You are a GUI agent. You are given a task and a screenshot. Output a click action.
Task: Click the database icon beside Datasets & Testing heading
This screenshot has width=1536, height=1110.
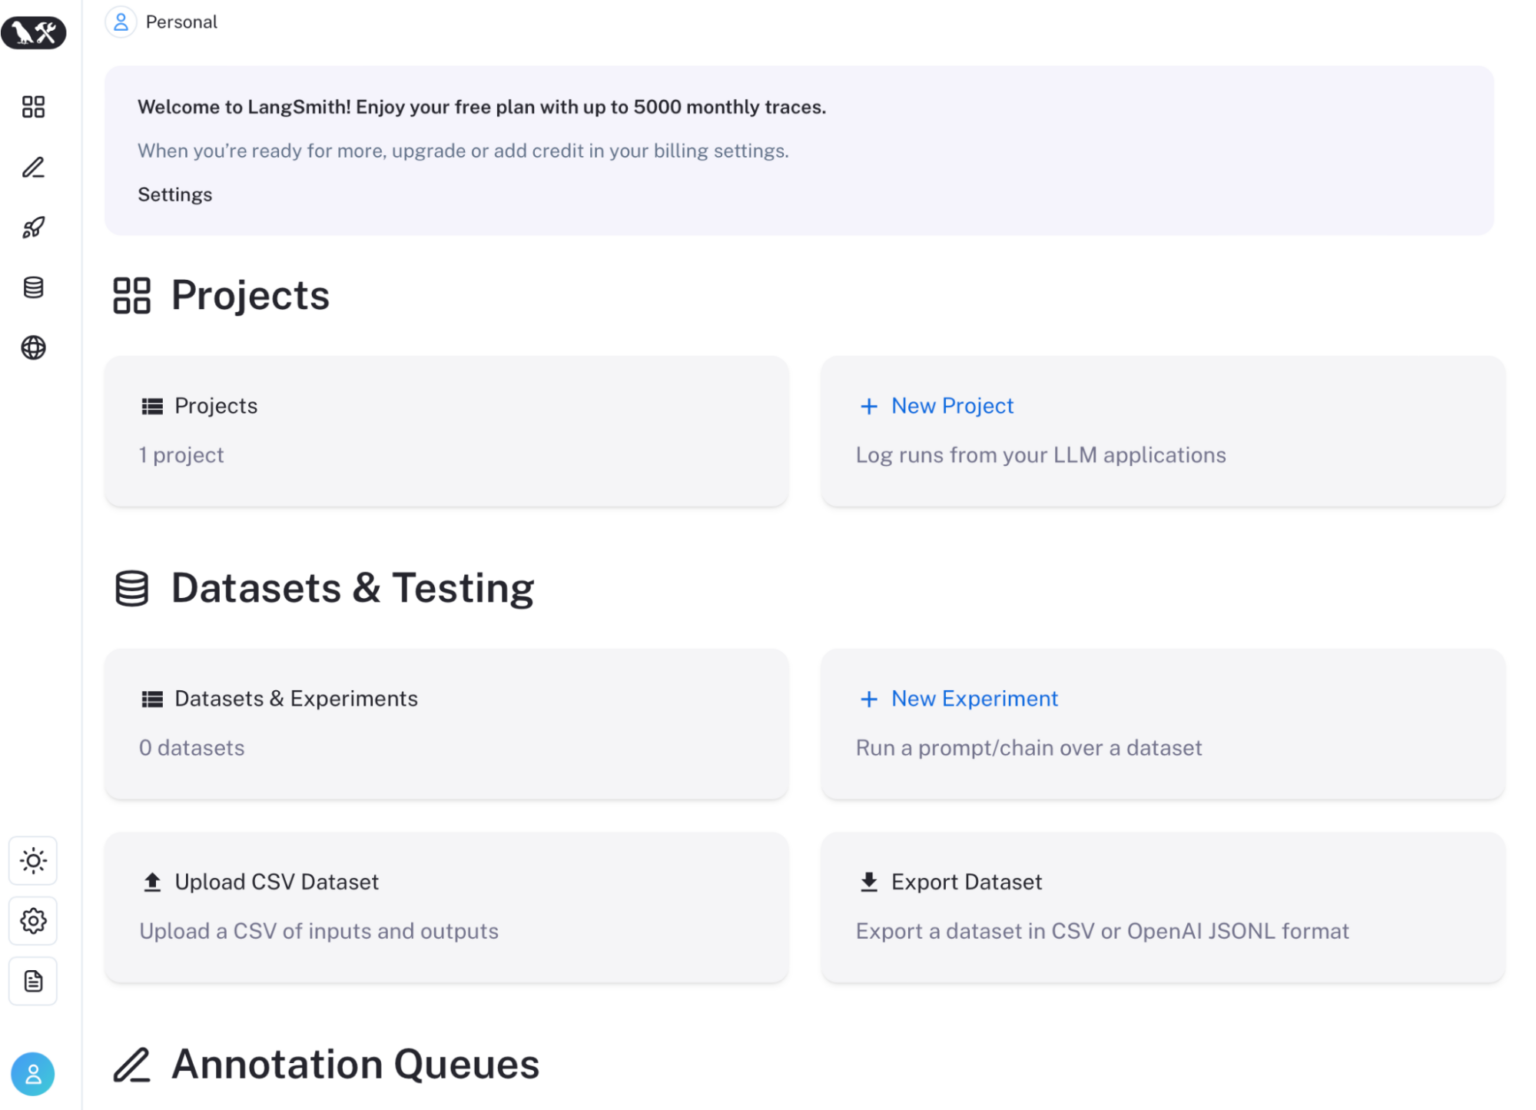131,588
